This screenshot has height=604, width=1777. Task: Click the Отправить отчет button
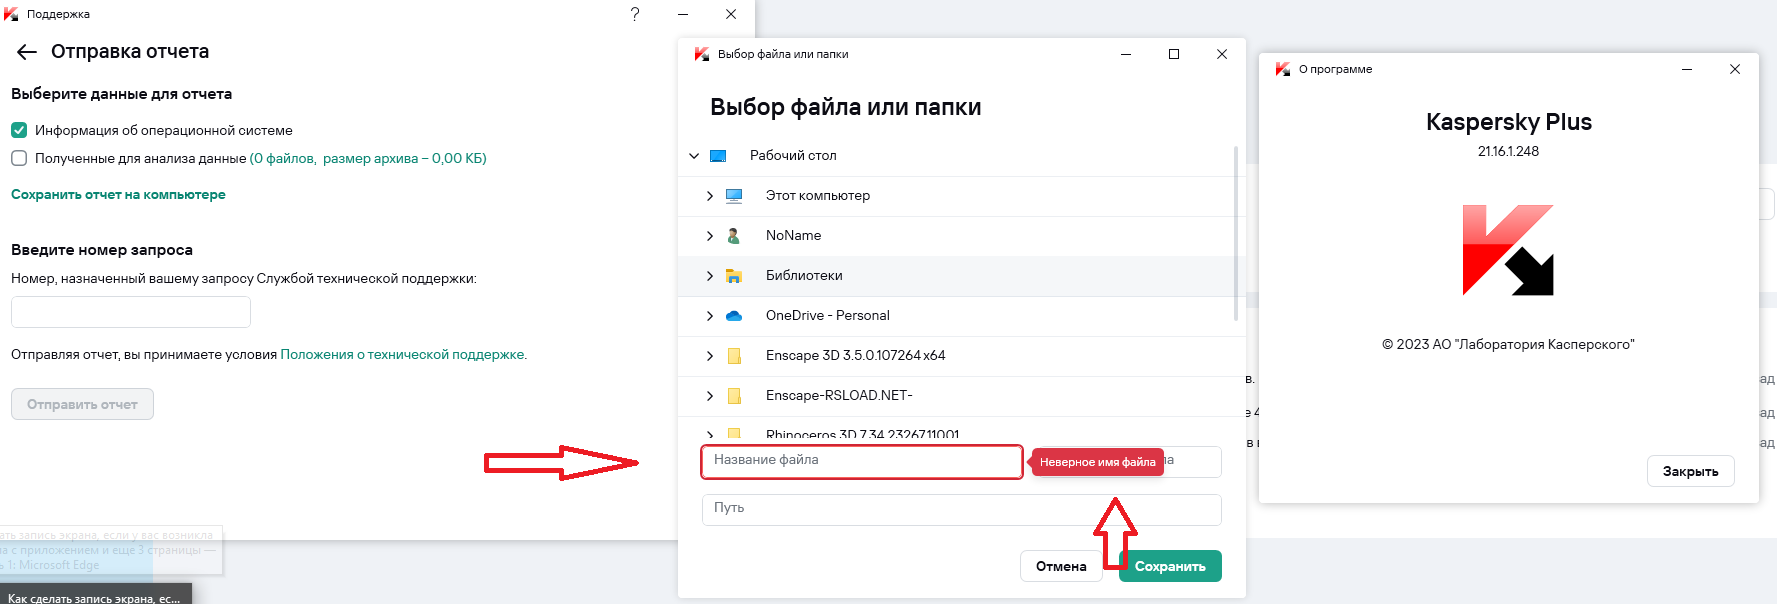[82, 404]
